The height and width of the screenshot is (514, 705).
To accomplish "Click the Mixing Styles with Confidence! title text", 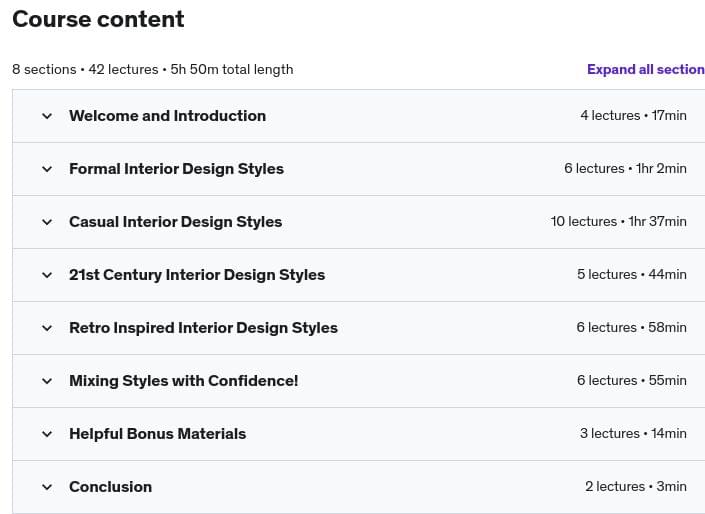I will 183,381.
